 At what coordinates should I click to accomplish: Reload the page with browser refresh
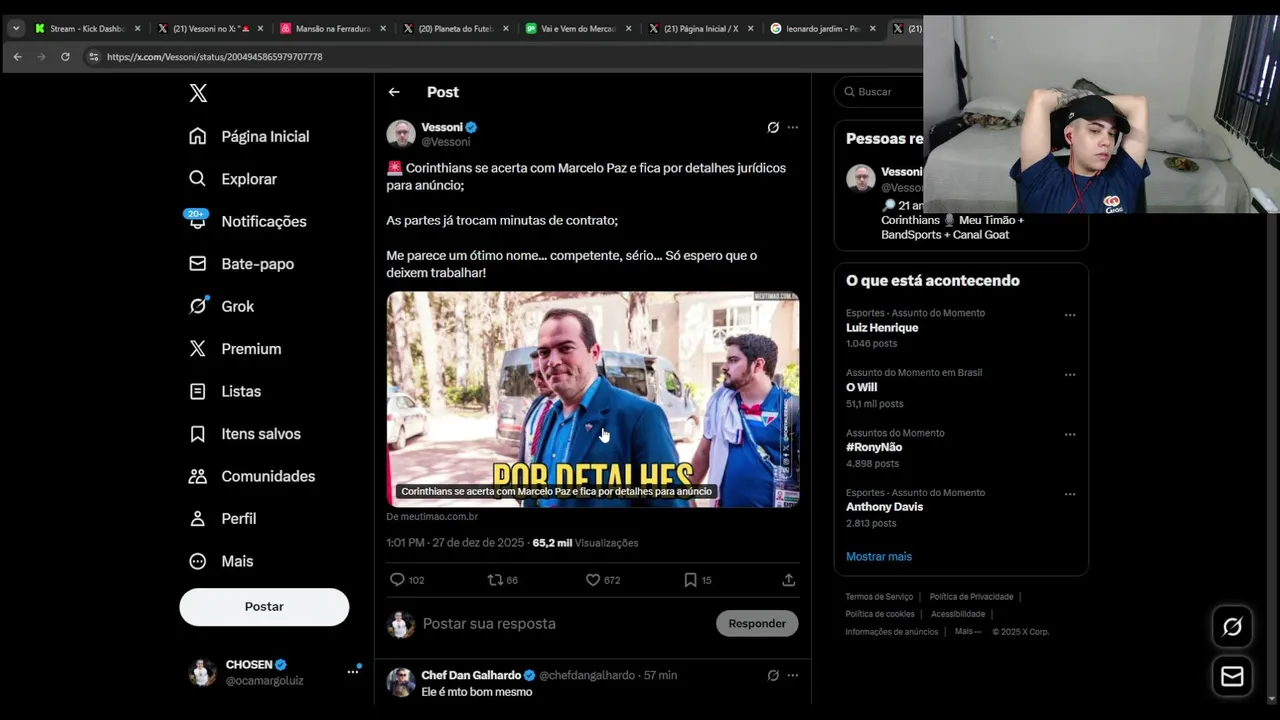[x=65, y=57]
